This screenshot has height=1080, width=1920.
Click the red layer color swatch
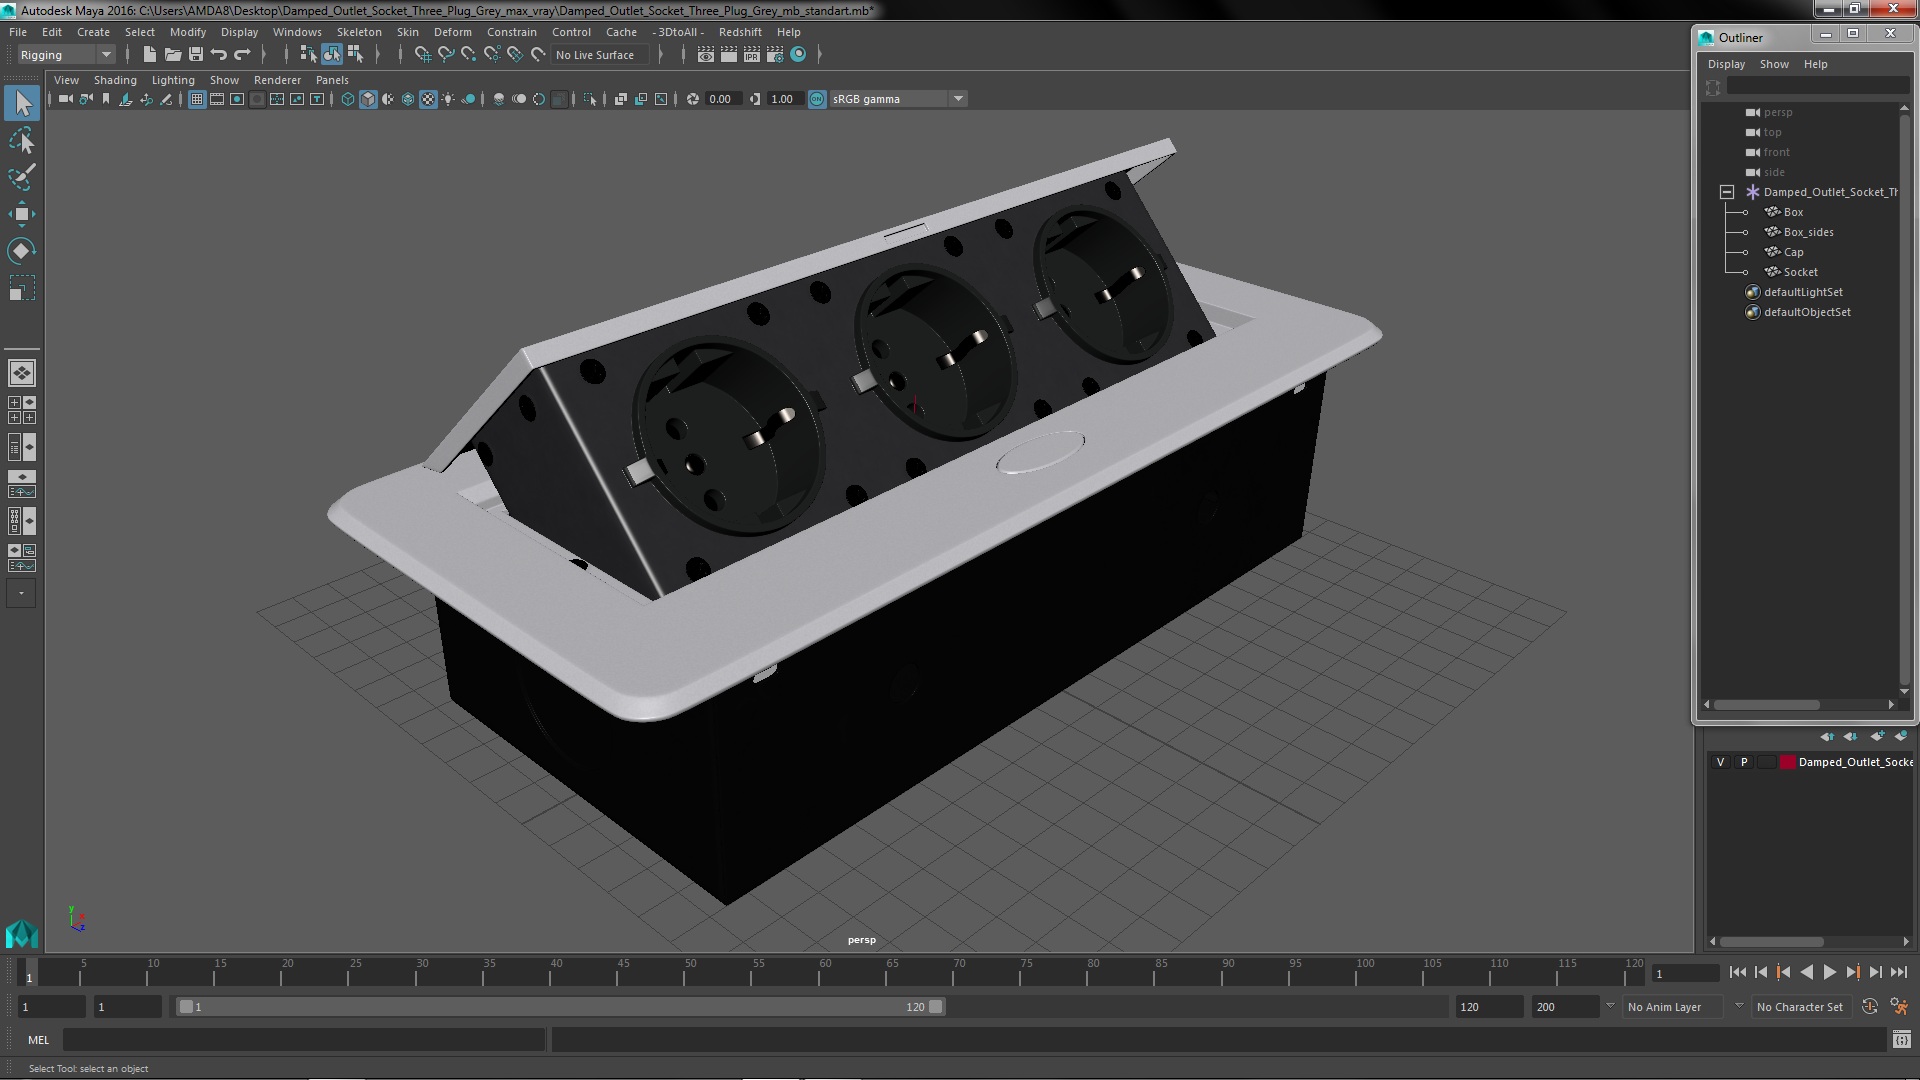click(1787, 762)
